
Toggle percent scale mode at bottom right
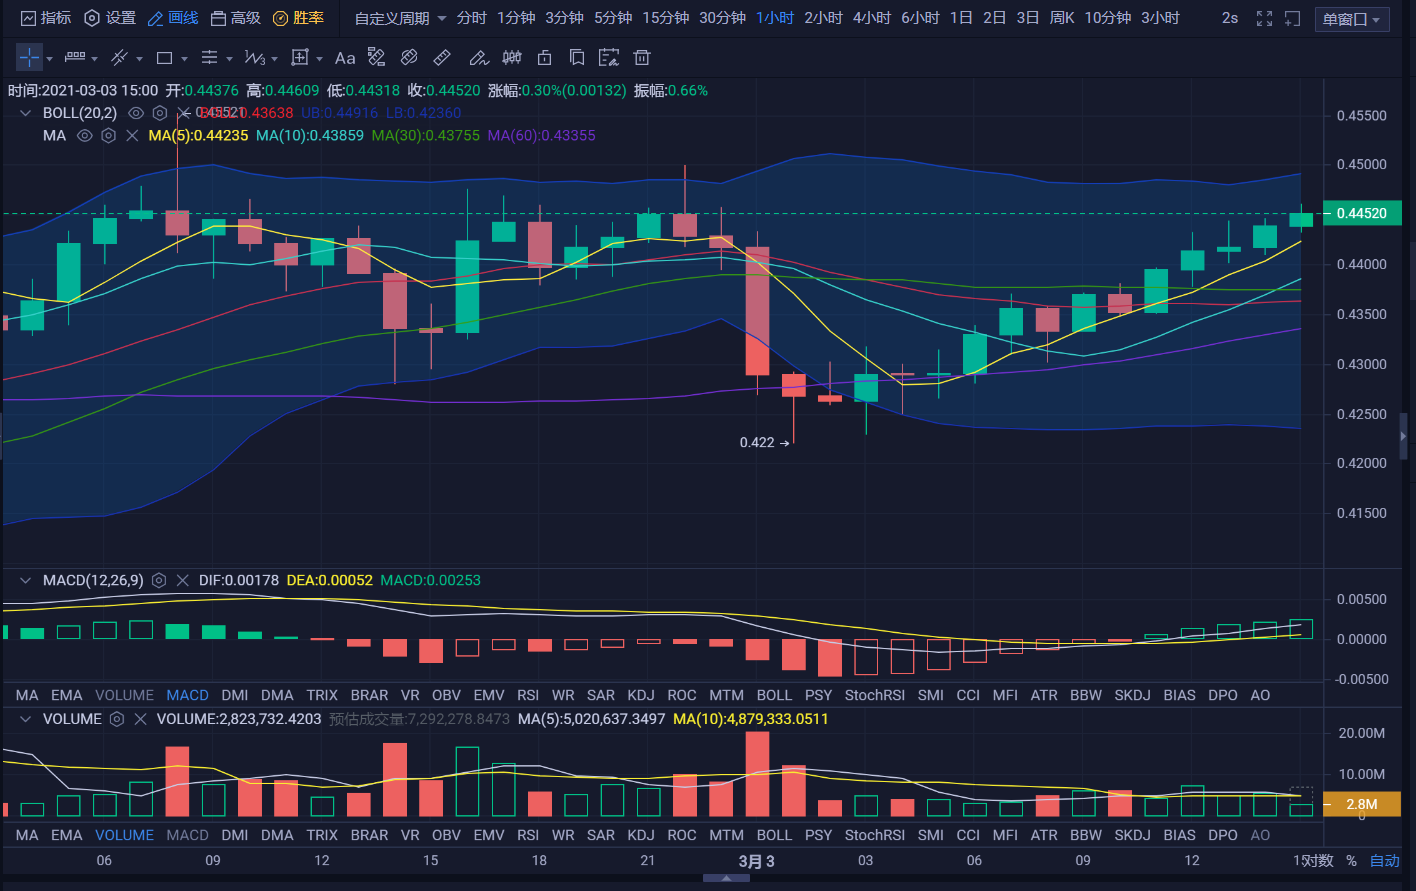click(1351, 861)
